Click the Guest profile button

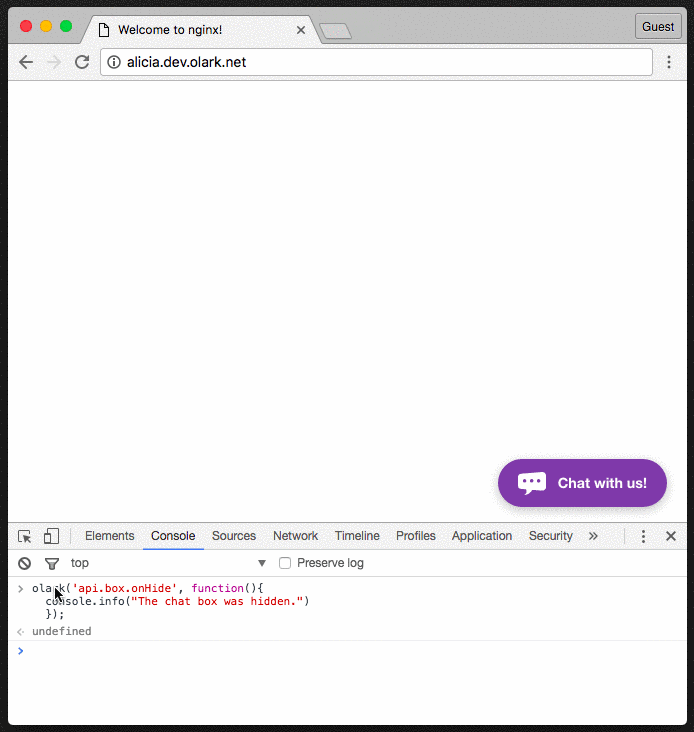[658, 27]
